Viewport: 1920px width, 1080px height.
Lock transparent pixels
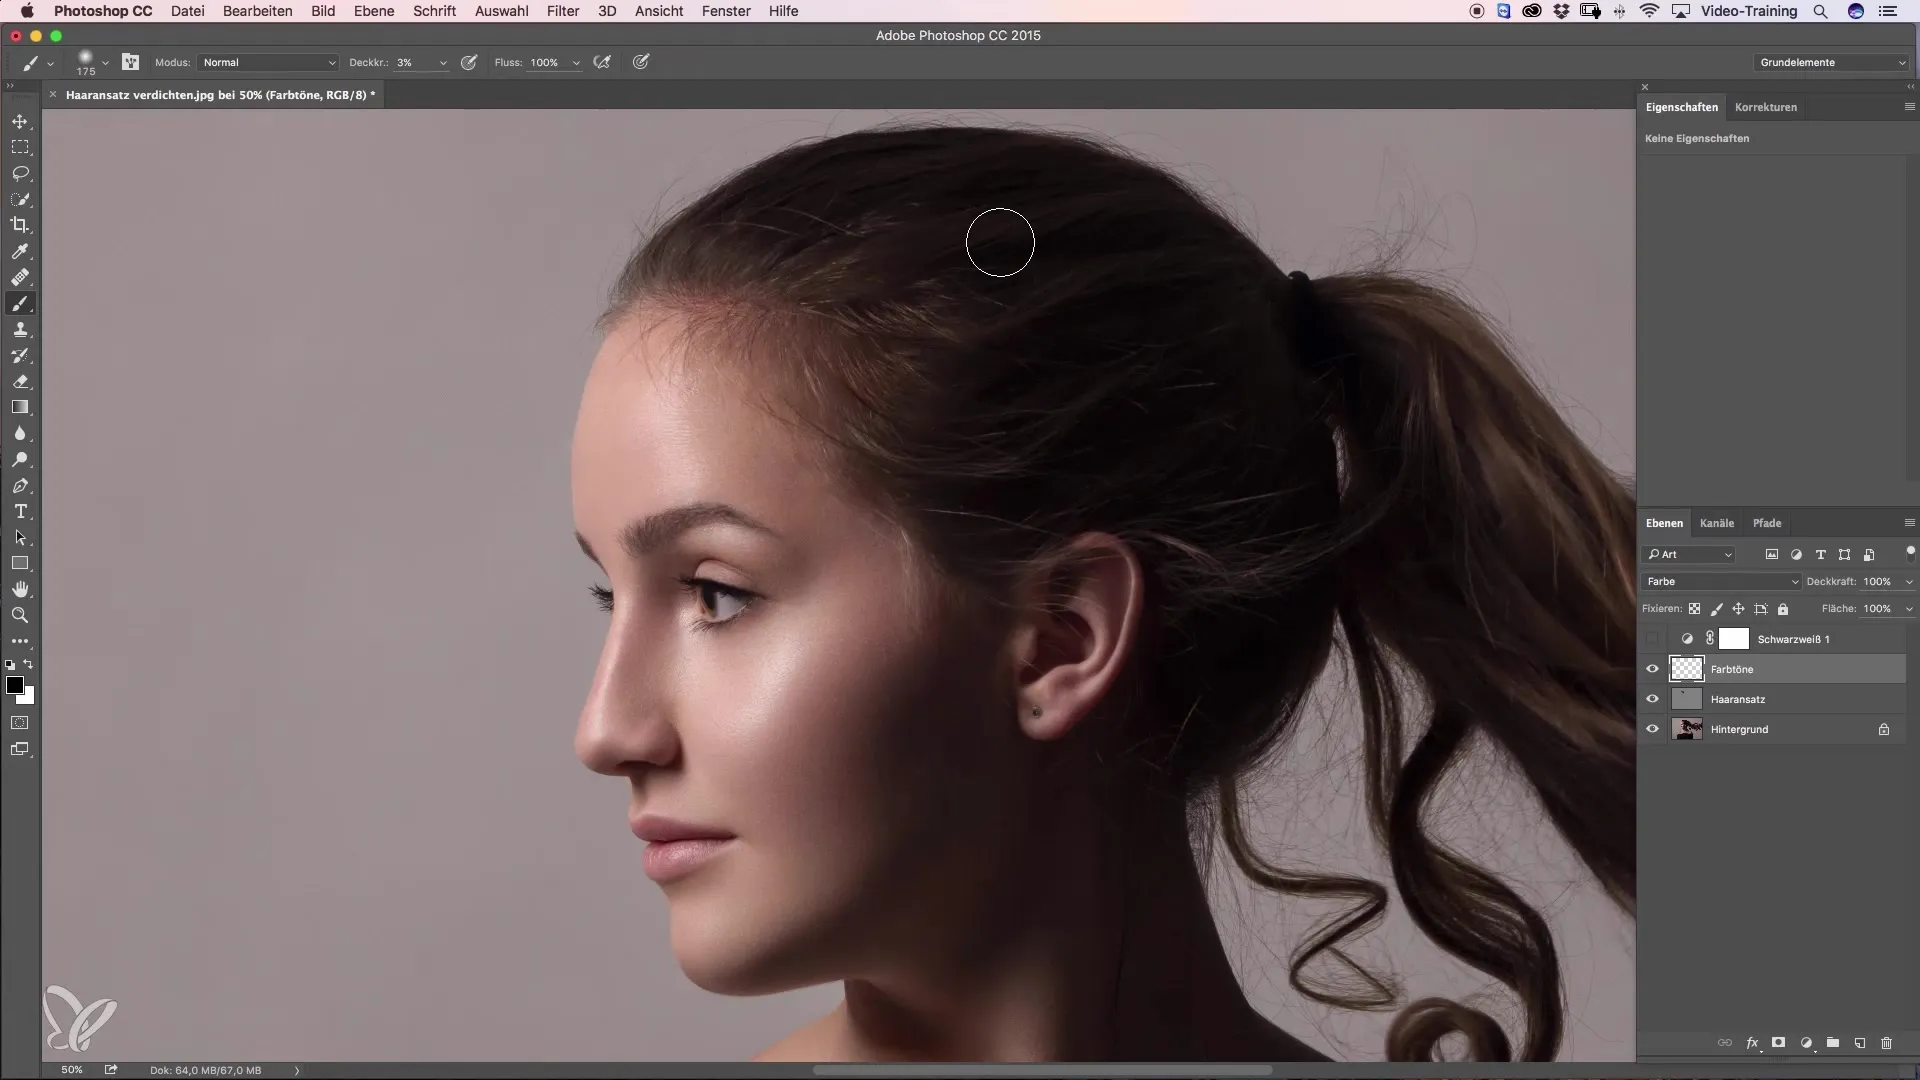[1694, 608]
